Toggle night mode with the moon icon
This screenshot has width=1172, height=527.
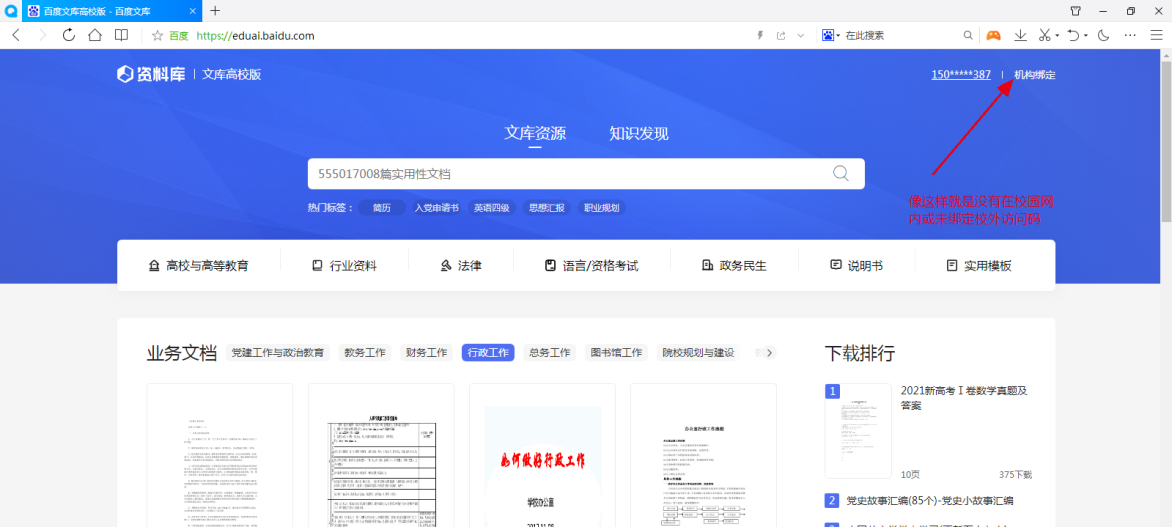point(1103,35)
